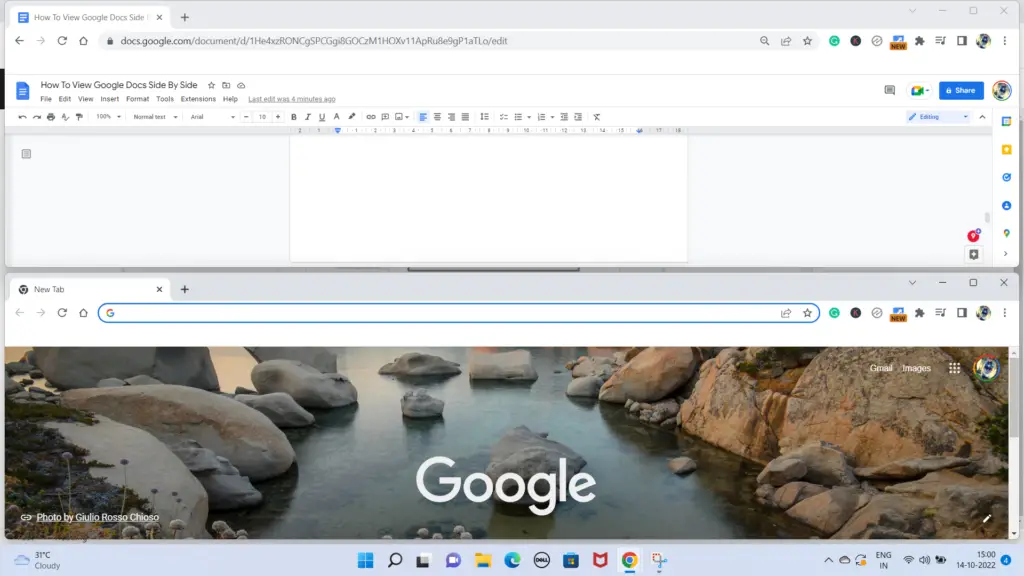Open line and paragraph spacing options
This screenshot has width=1024, height=576.
[x=485, y=117]
